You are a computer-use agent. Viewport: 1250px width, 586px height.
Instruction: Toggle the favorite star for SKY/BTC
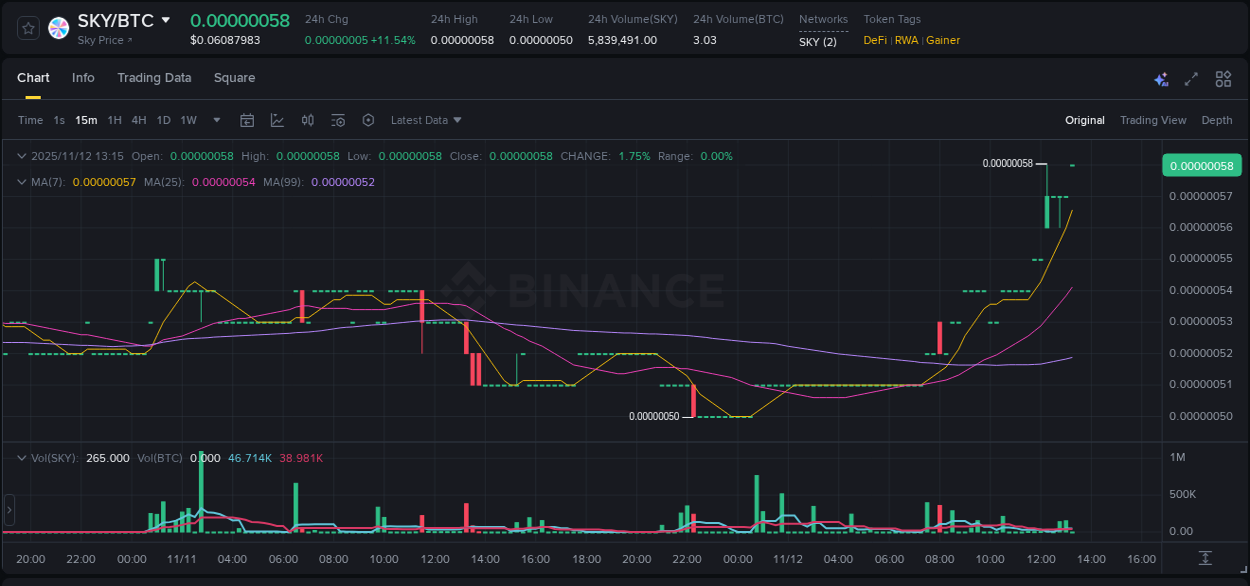27,28
